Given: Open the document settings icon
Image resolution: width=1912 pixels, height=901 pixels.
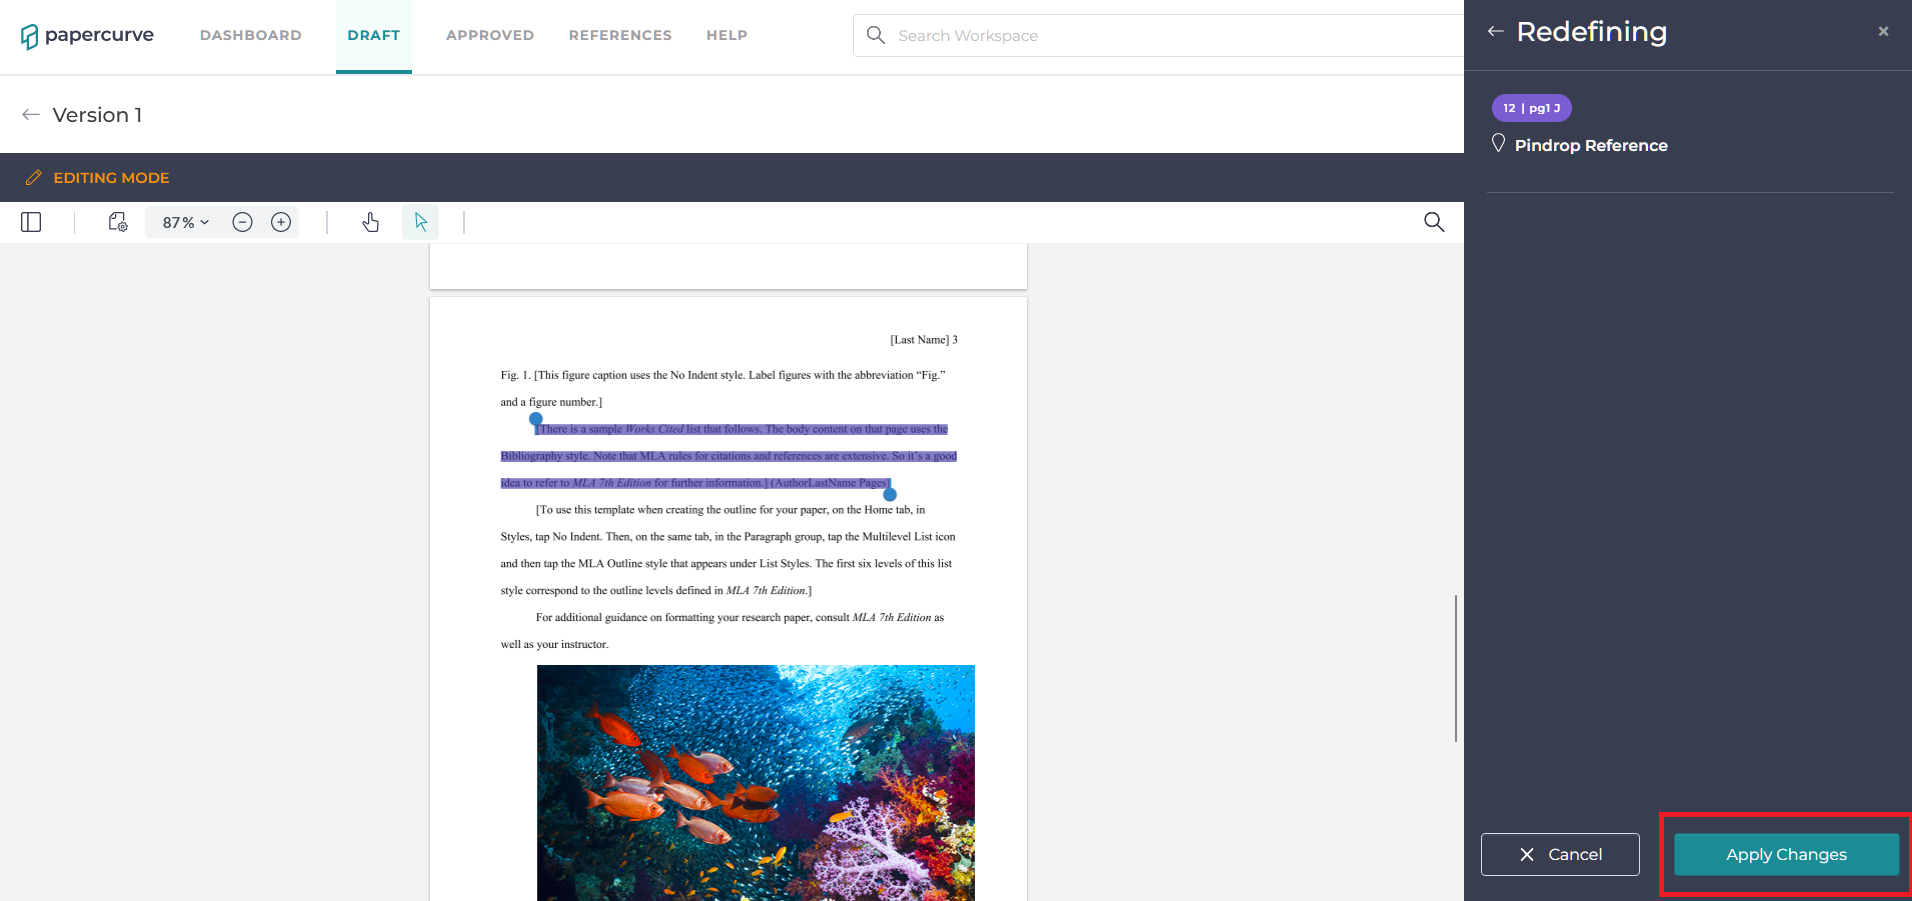Looking at the screenshot, I should [x=118, y=222].
